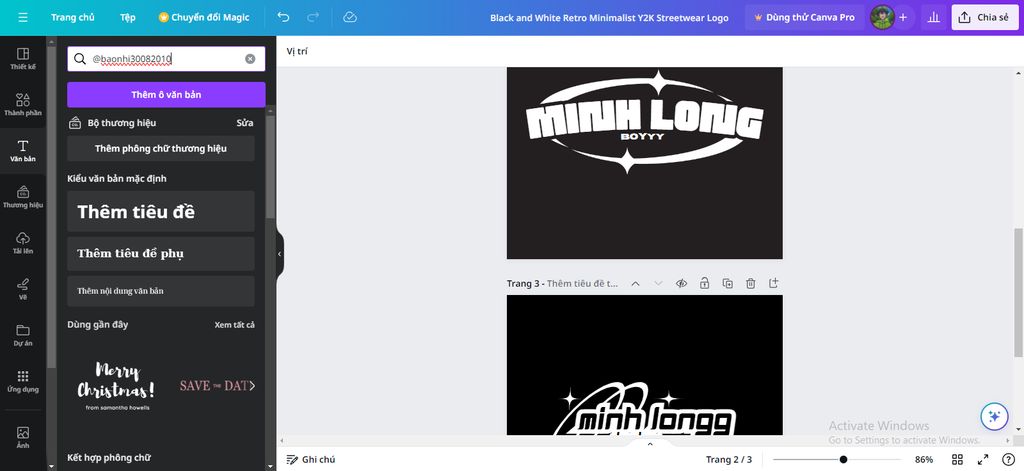Open the Tệp file menu
The width and height of the screenshot is (1024, 471).
point(128,18)
